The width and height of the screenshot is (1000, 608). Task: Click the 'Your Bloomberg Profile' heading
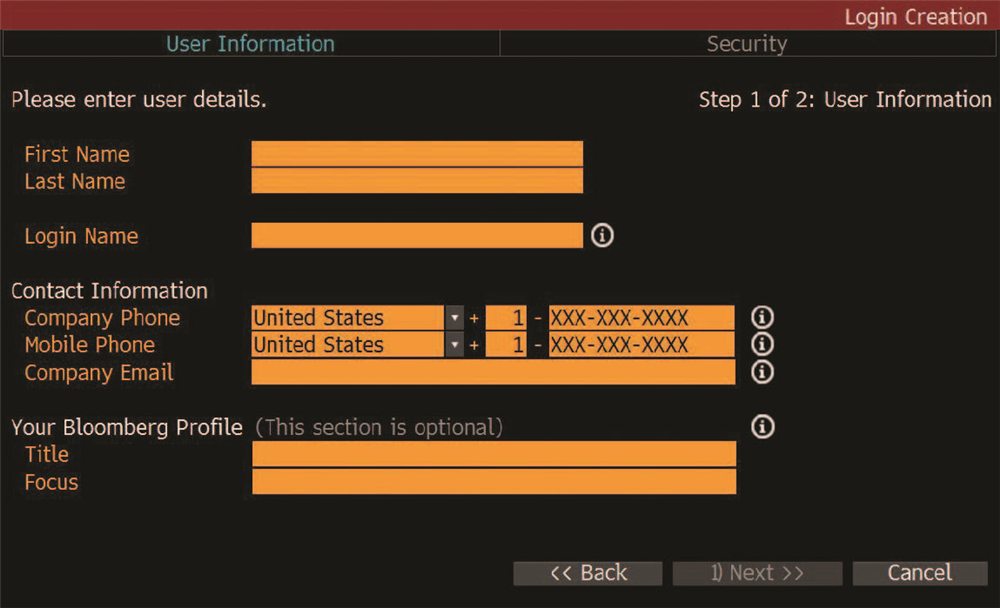[x=127, y=427]
